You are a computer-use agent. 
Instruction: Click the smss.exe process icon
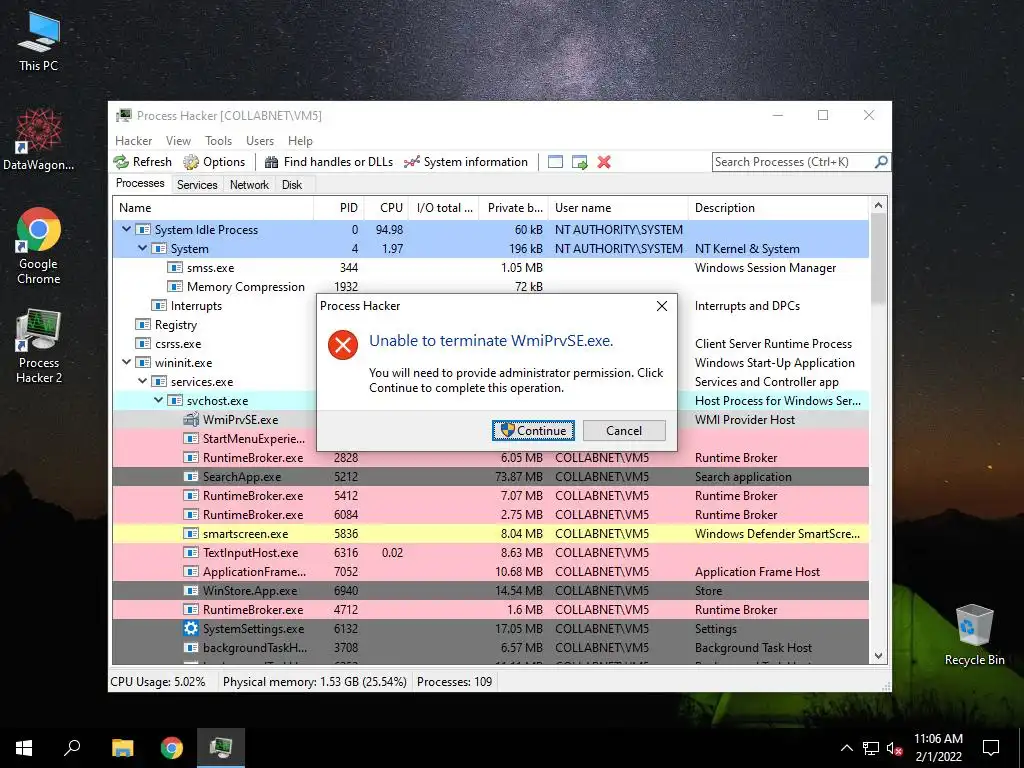click(174, 268)
